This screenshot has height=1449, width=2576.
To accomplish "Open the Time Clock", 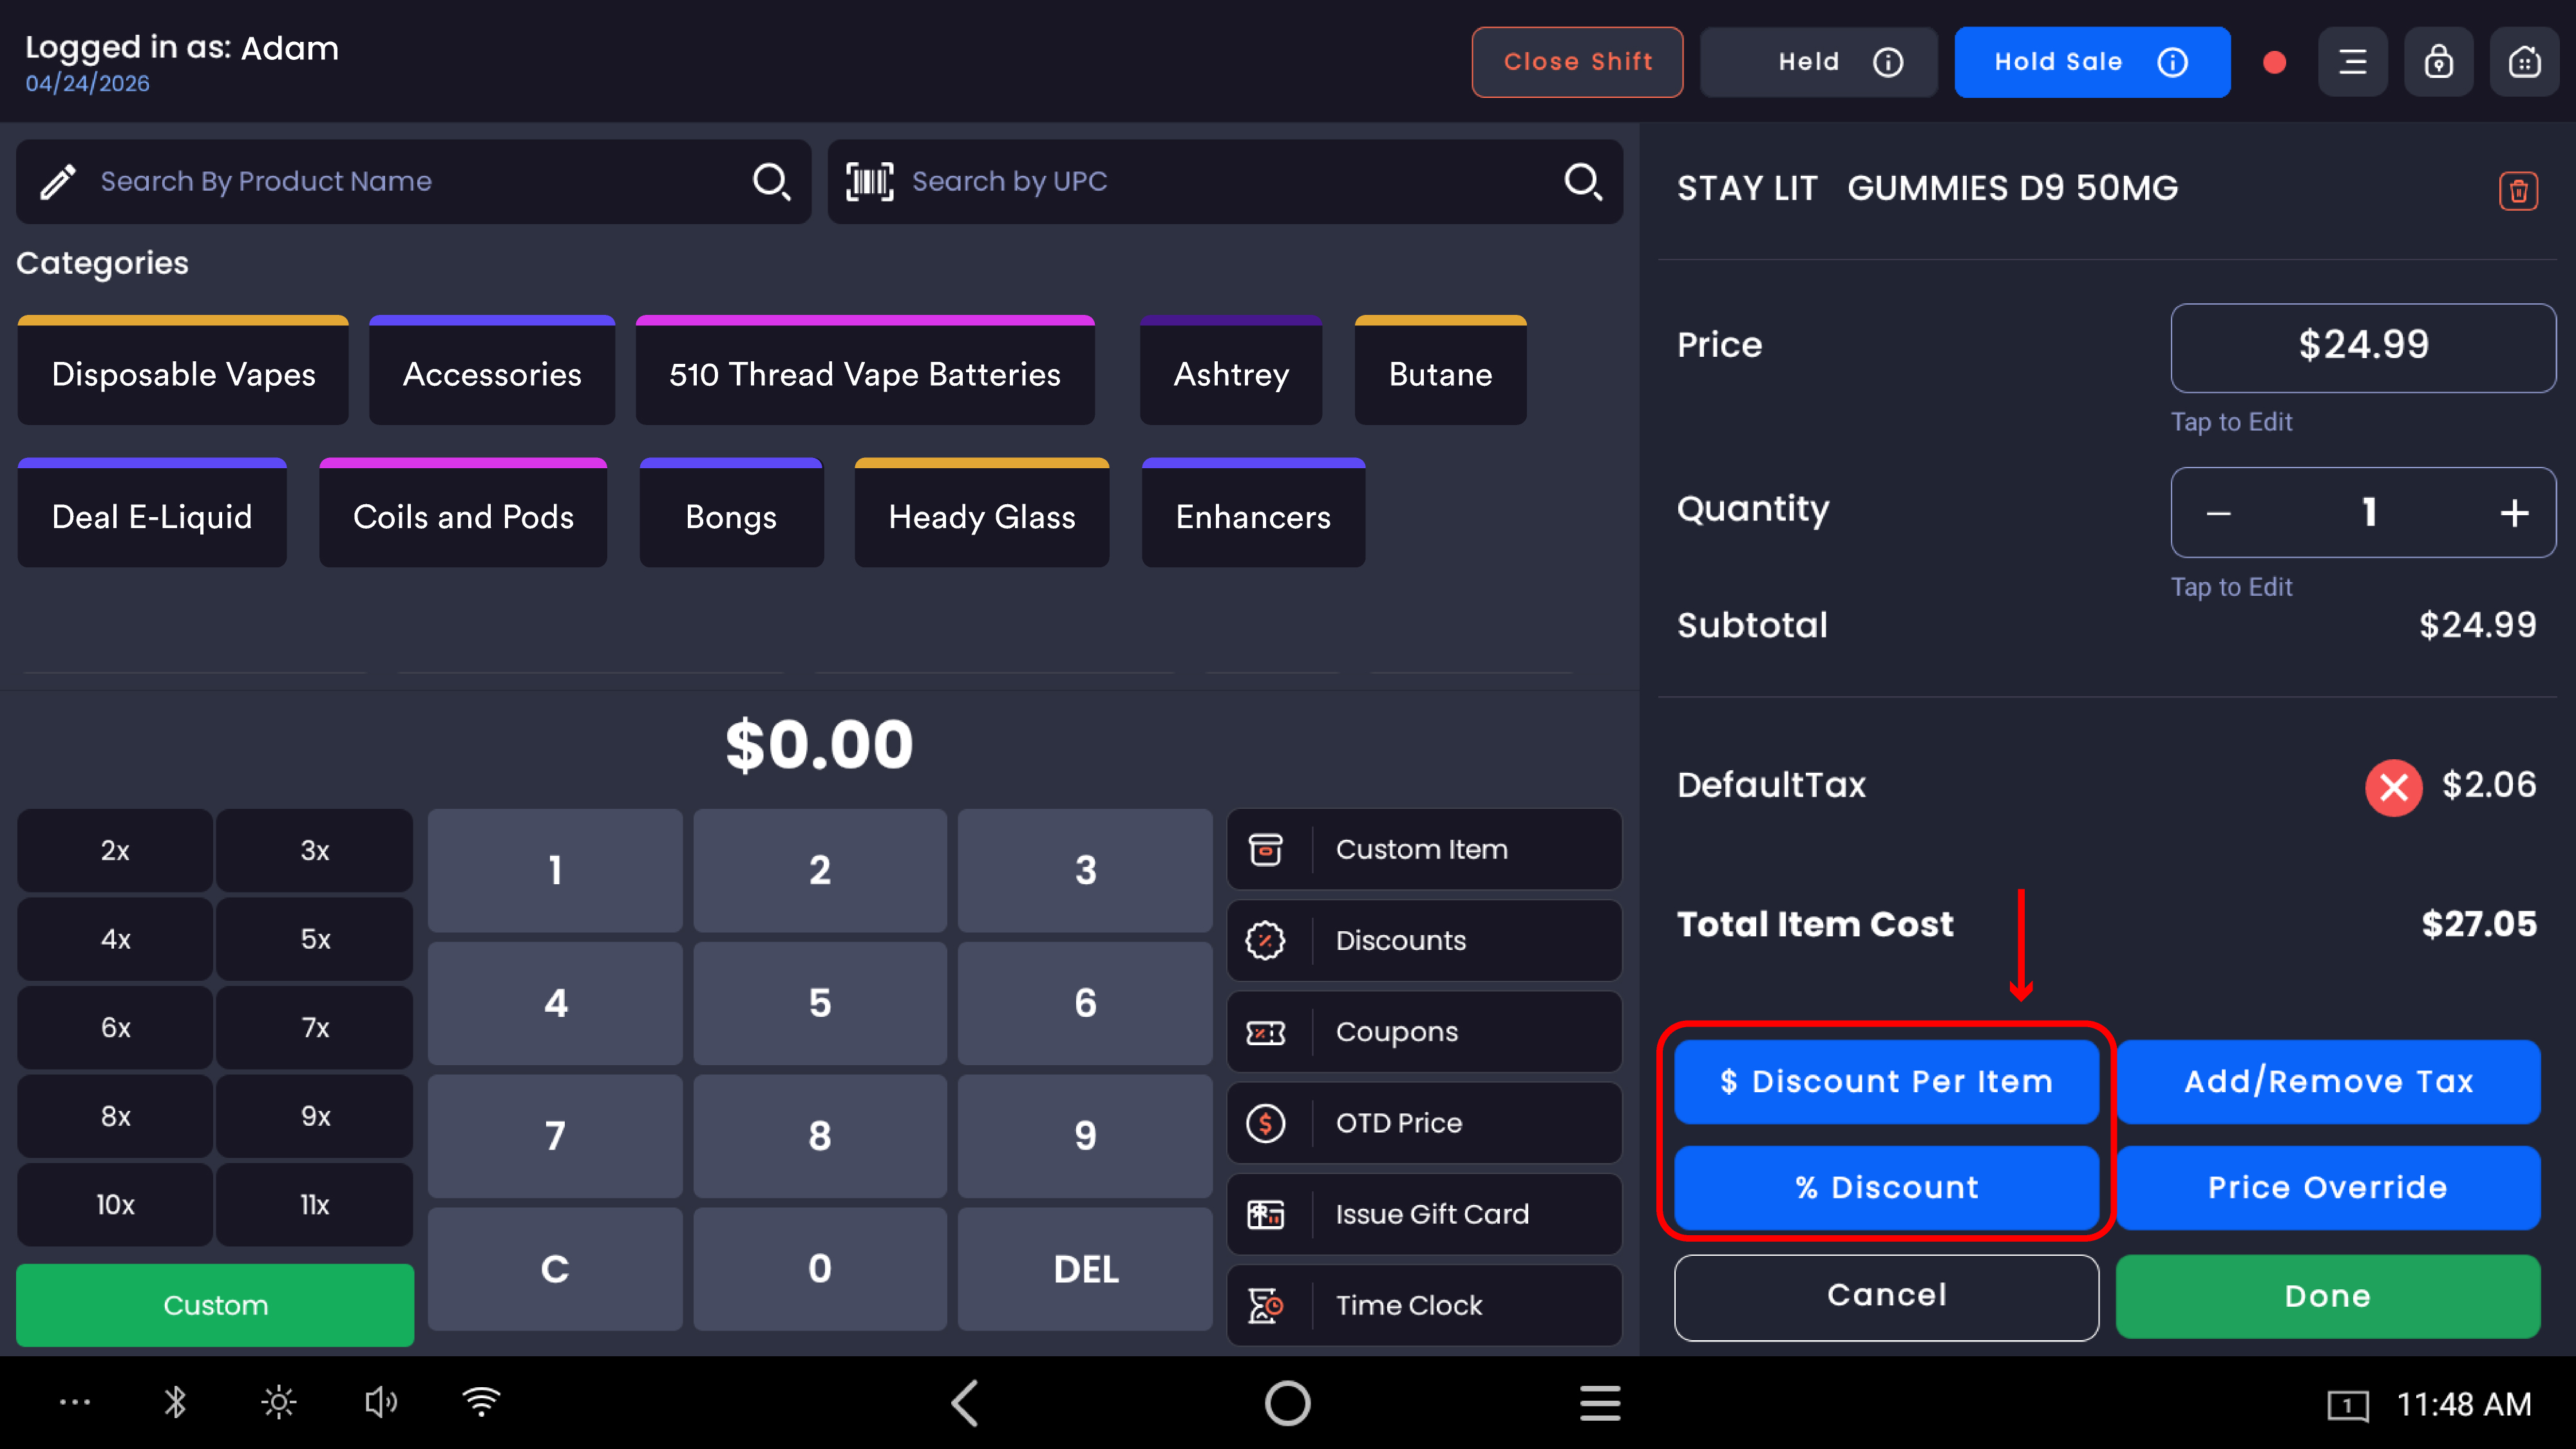I will [x=1424, y=1304].
